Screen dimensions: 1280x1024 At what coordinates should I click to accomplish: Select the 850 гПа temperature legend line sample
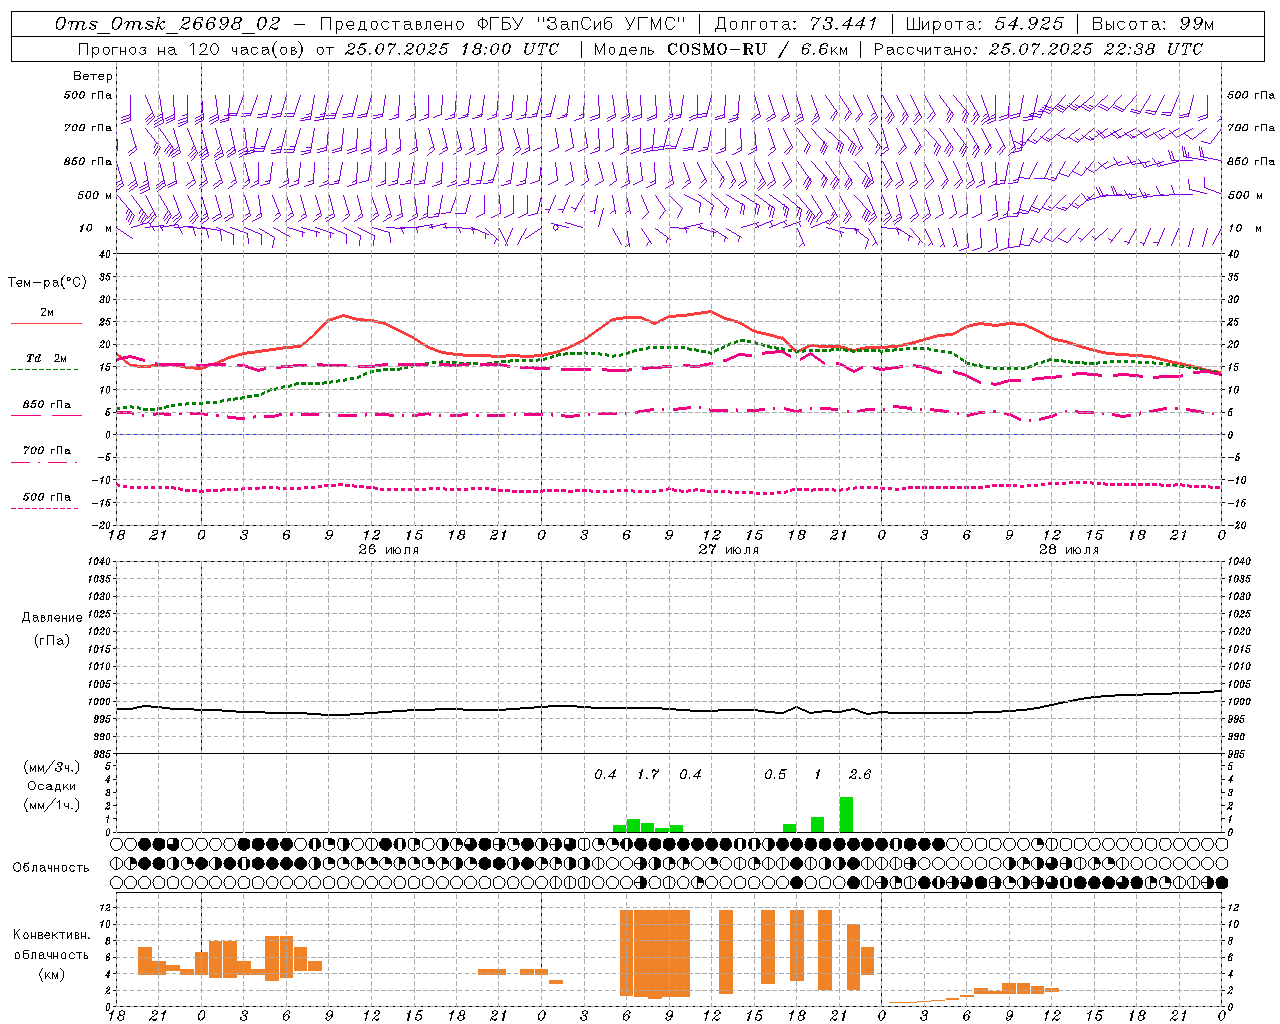click(x=46, y=415)
